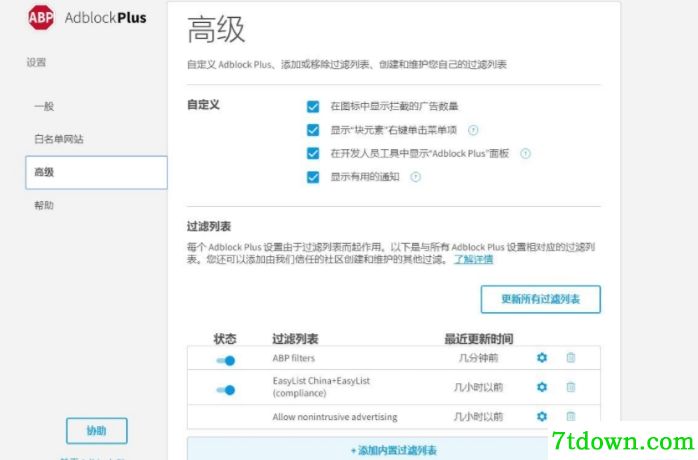Open the 一般 settings tab
Image resolution: width=698 pixels, height=460 pixels.
click(x=44, y=106)
